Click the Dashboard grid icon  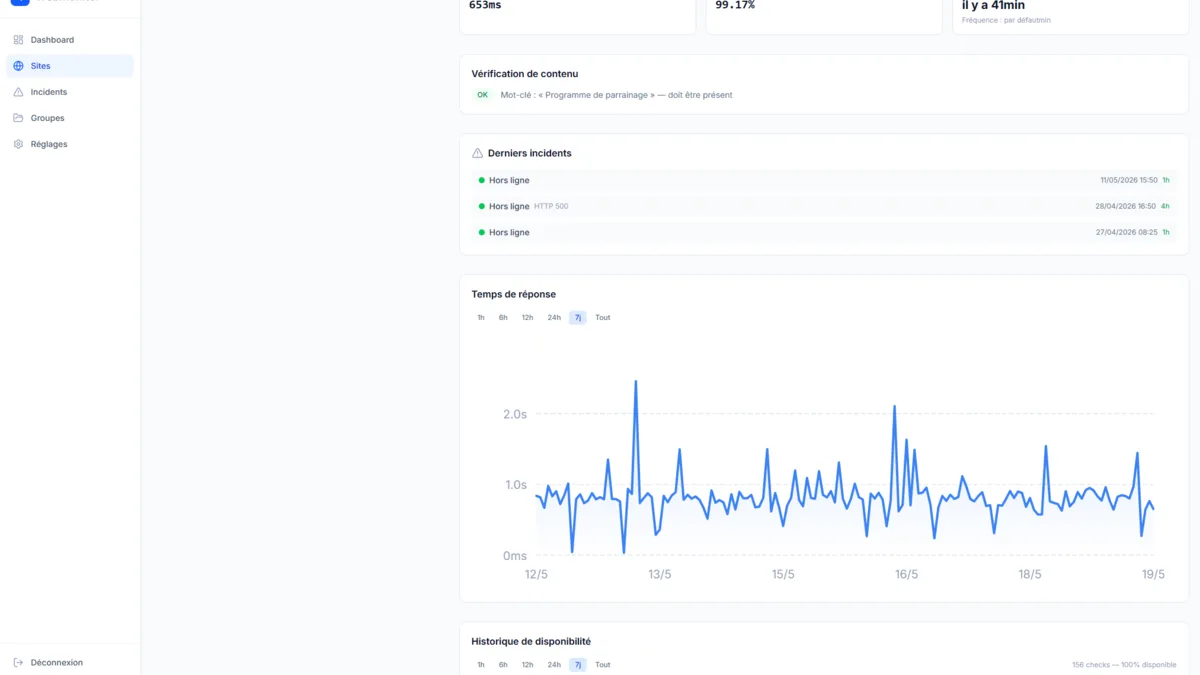pos(18,40)
